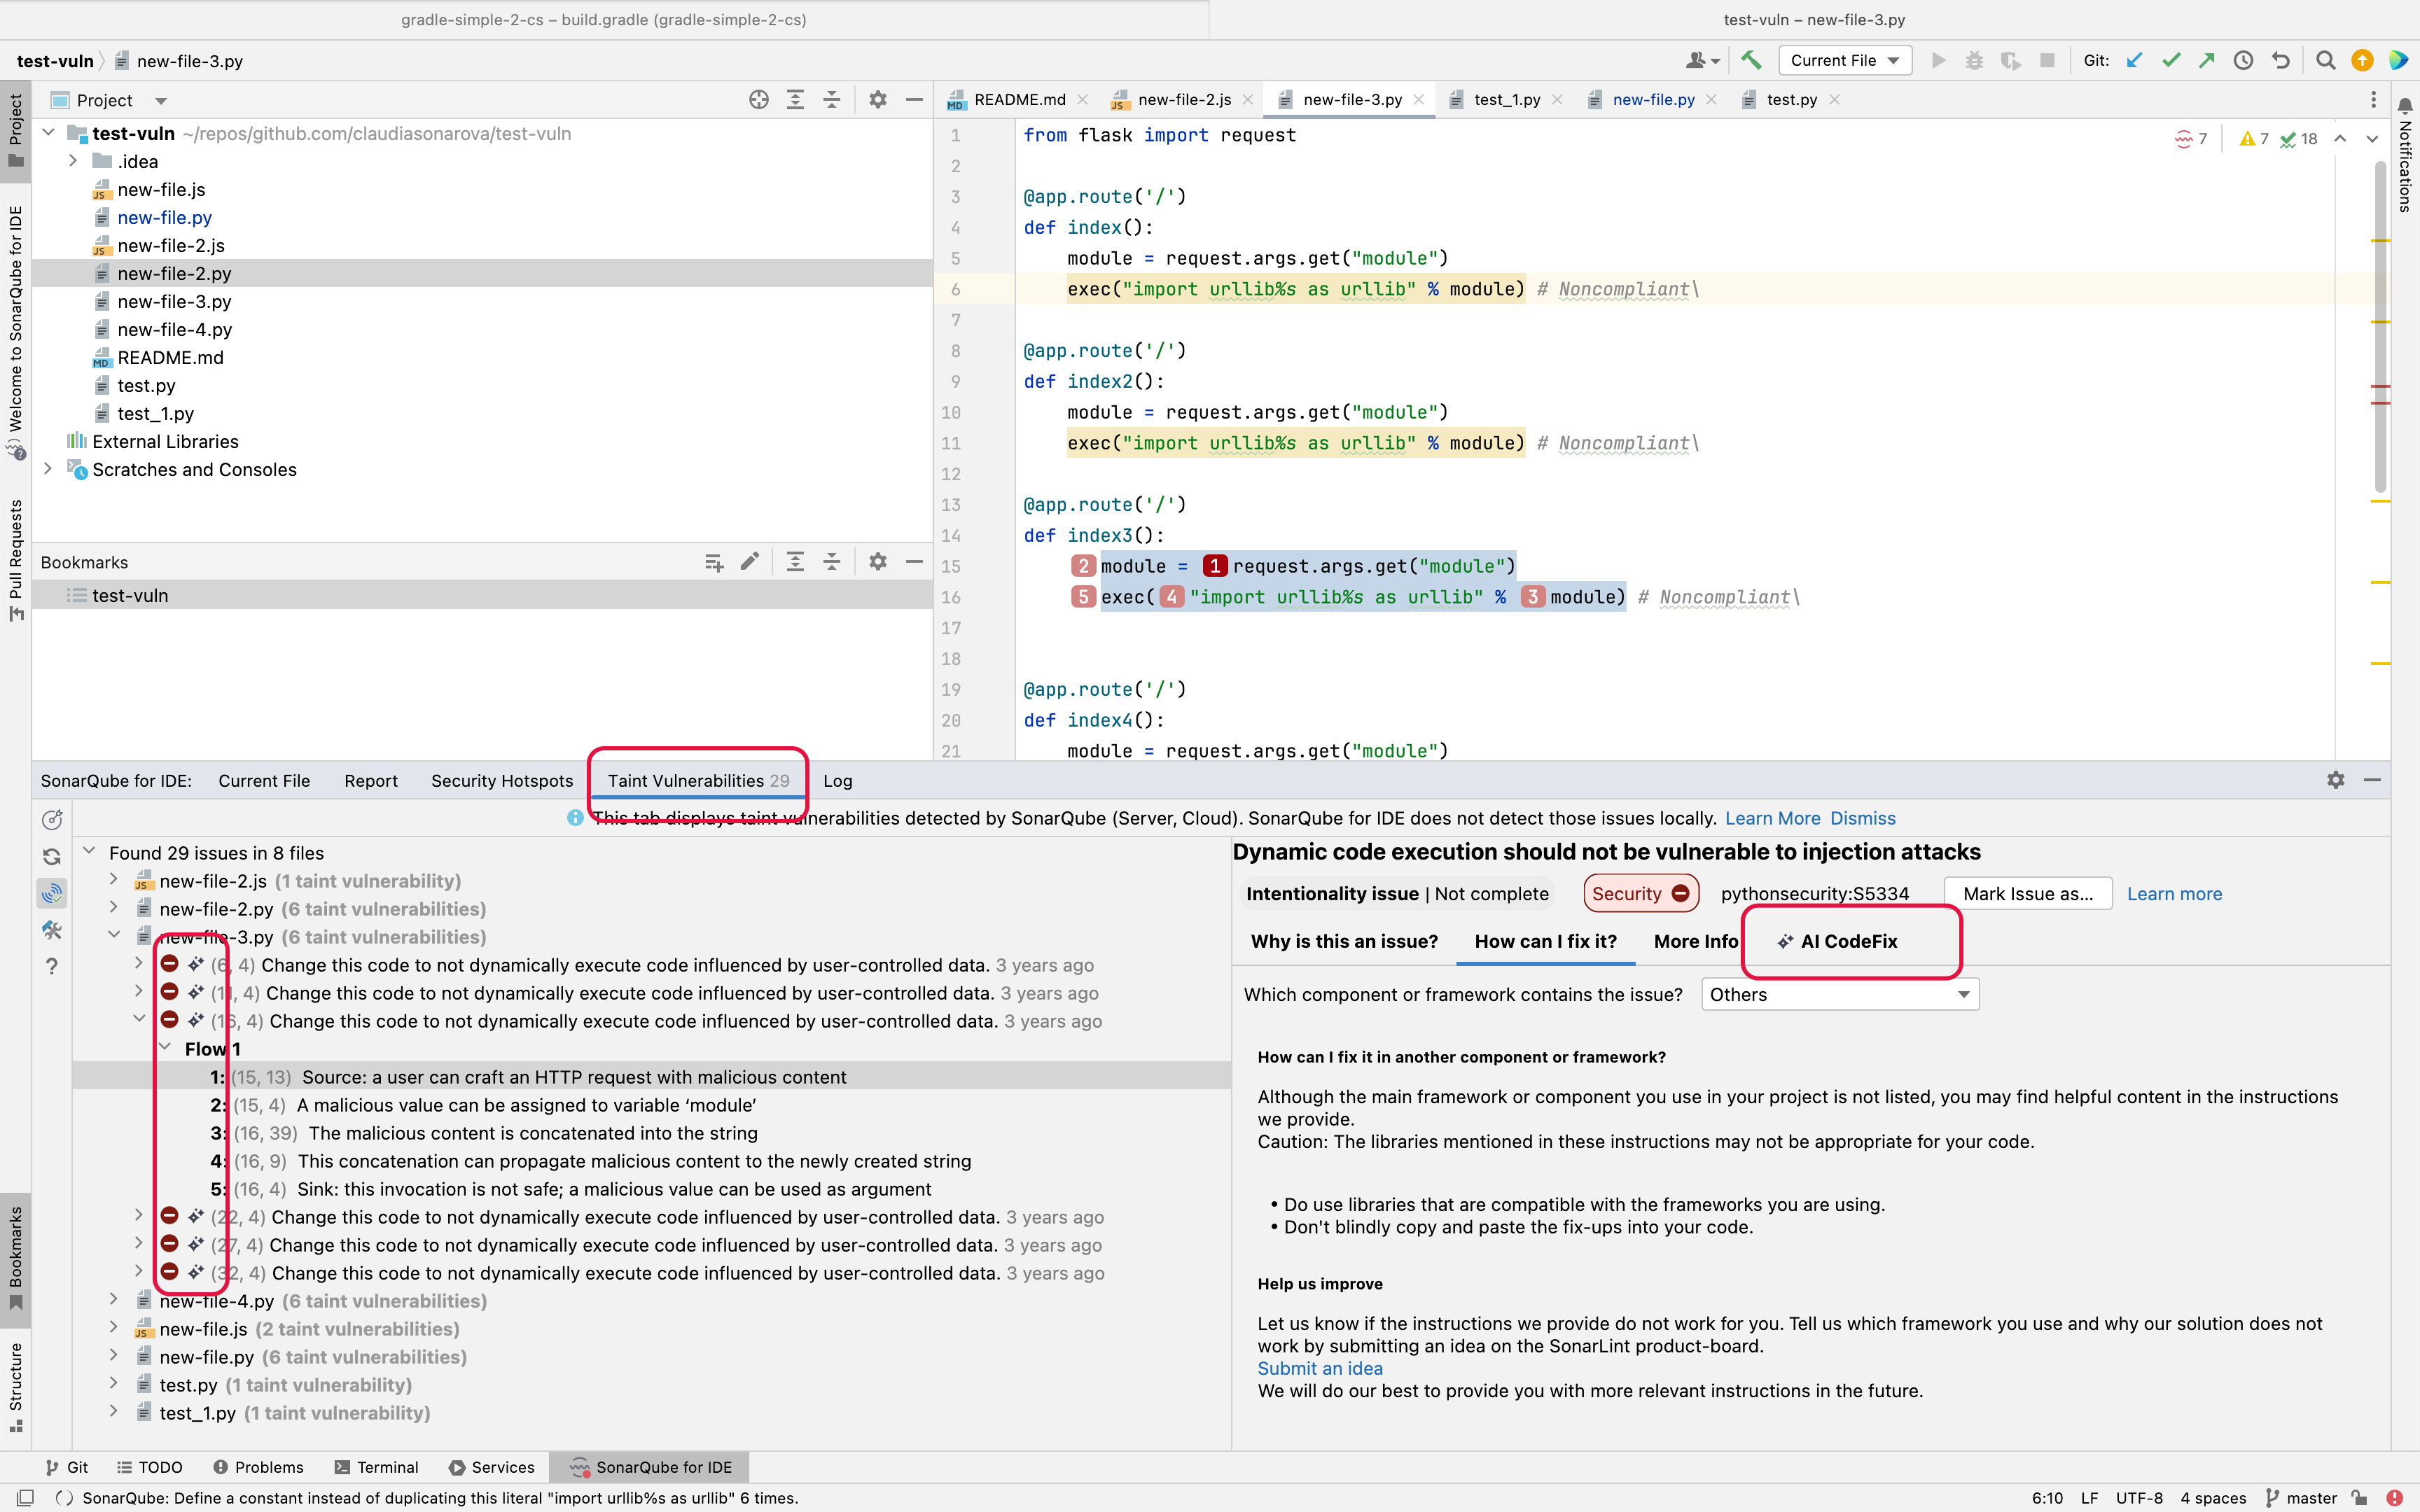Screen dimensions: 2420x1512
Task: Click the orange IDE update icon
Action: (2362, 60)
